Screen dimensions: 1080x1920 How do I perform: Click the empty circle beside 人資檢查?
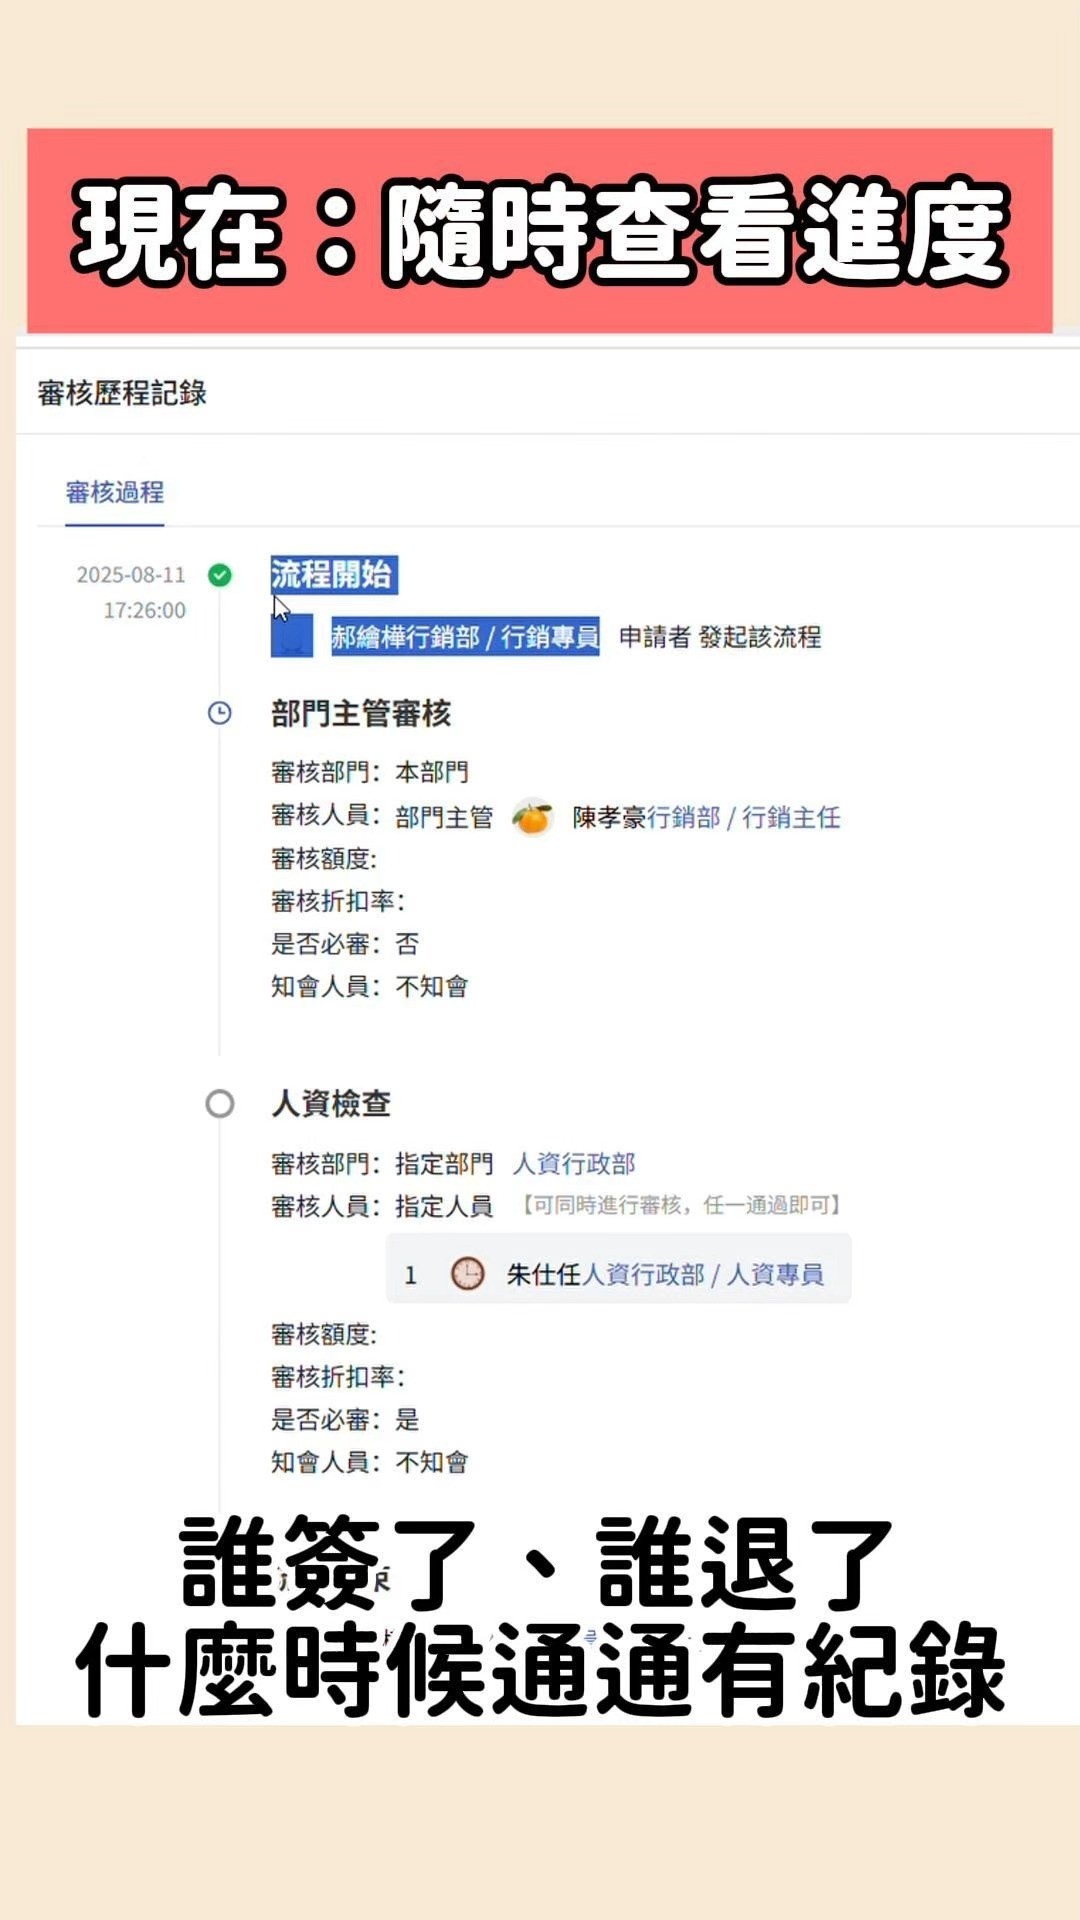[220, 1104]
